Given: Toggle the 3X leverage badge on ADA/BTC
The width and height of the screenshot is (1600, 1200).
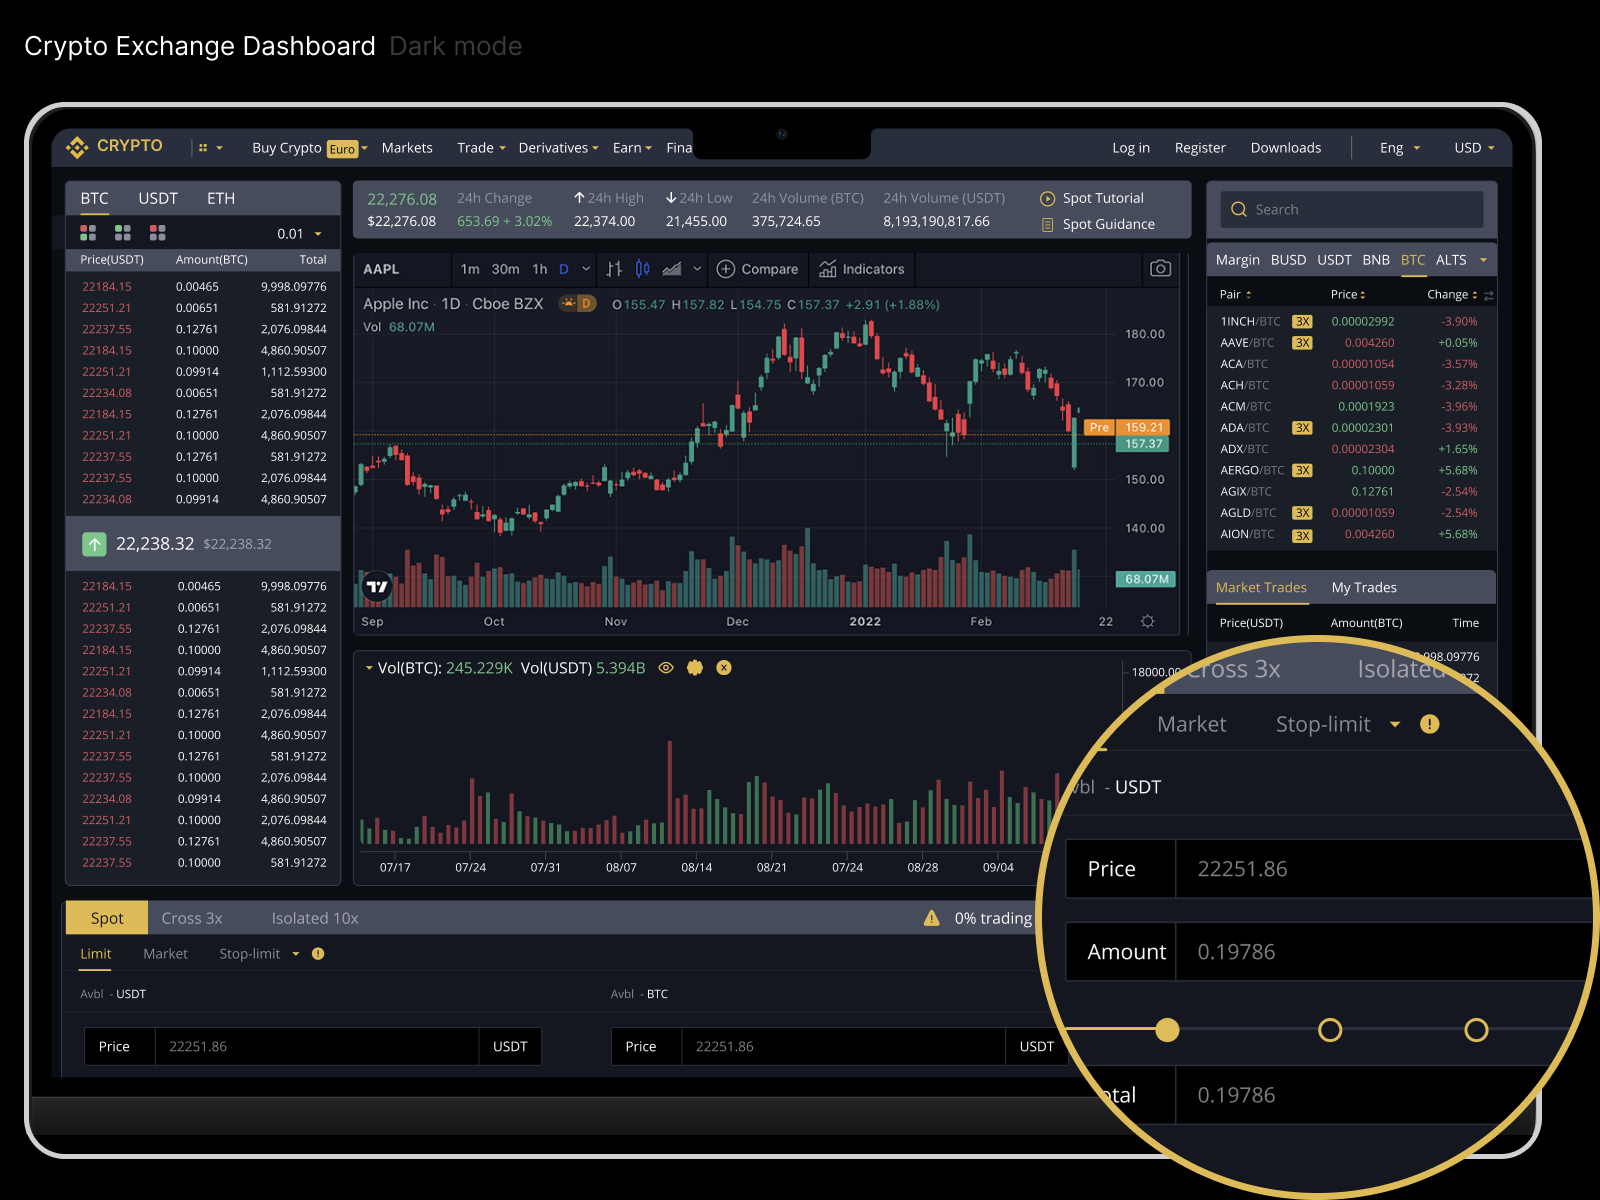Looking at the screenshot, I should pyautogui.click(x=1302, y=427).
